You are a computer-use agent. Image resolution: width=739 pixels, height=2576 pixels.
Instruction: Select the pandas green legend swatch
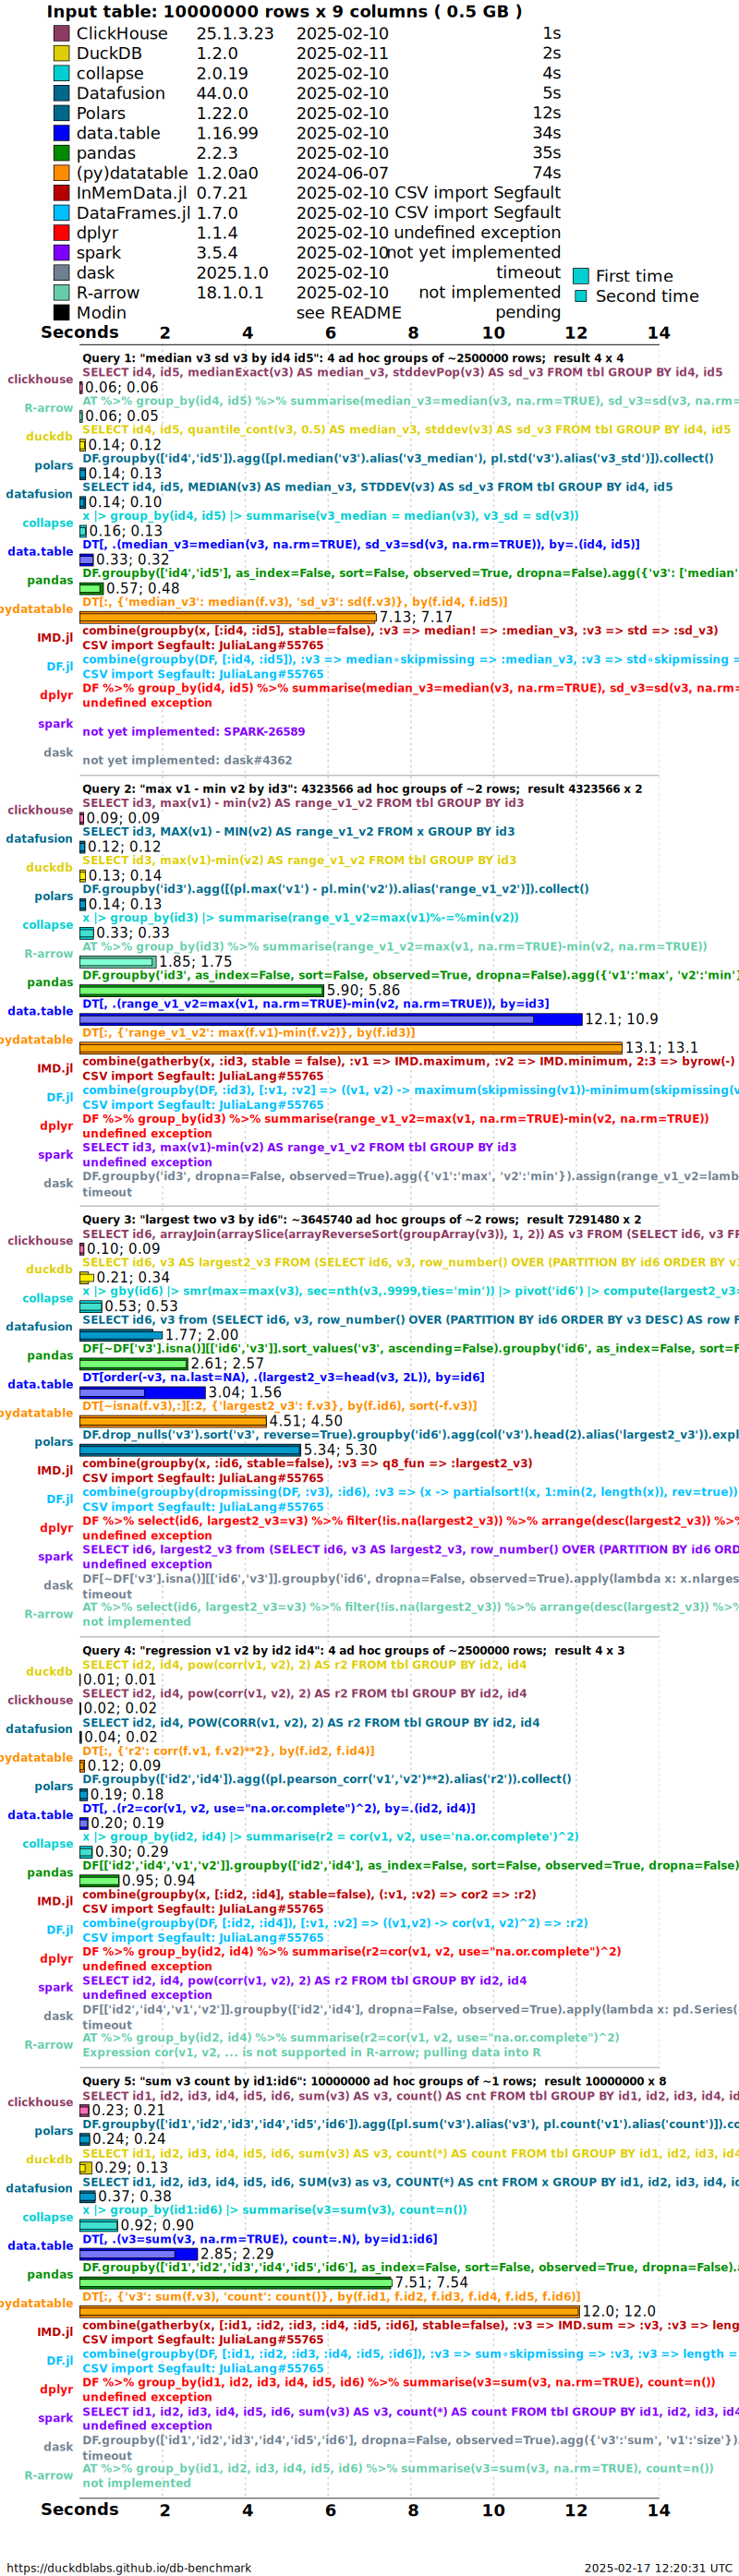pos(61,153)
